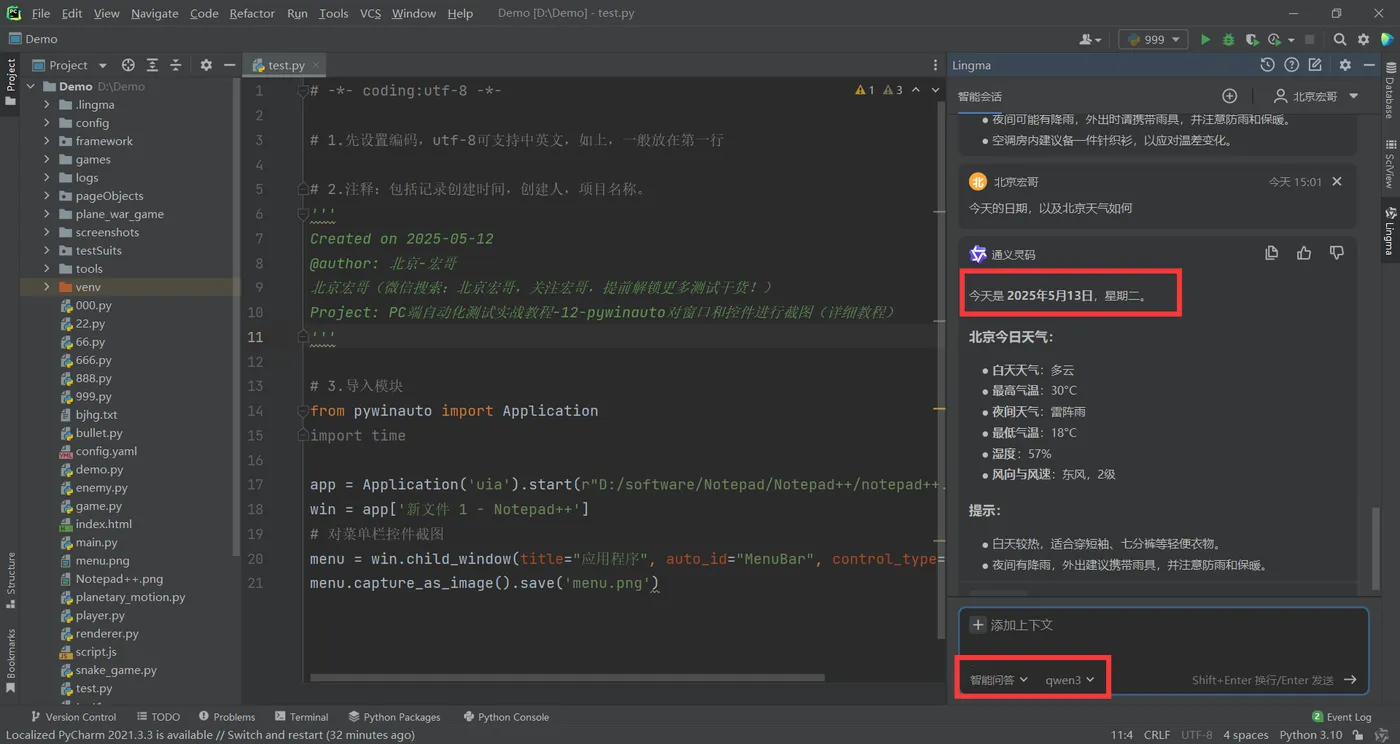
Task: Give thumbs up to the Lingma response
Action: click(1304, 253)
